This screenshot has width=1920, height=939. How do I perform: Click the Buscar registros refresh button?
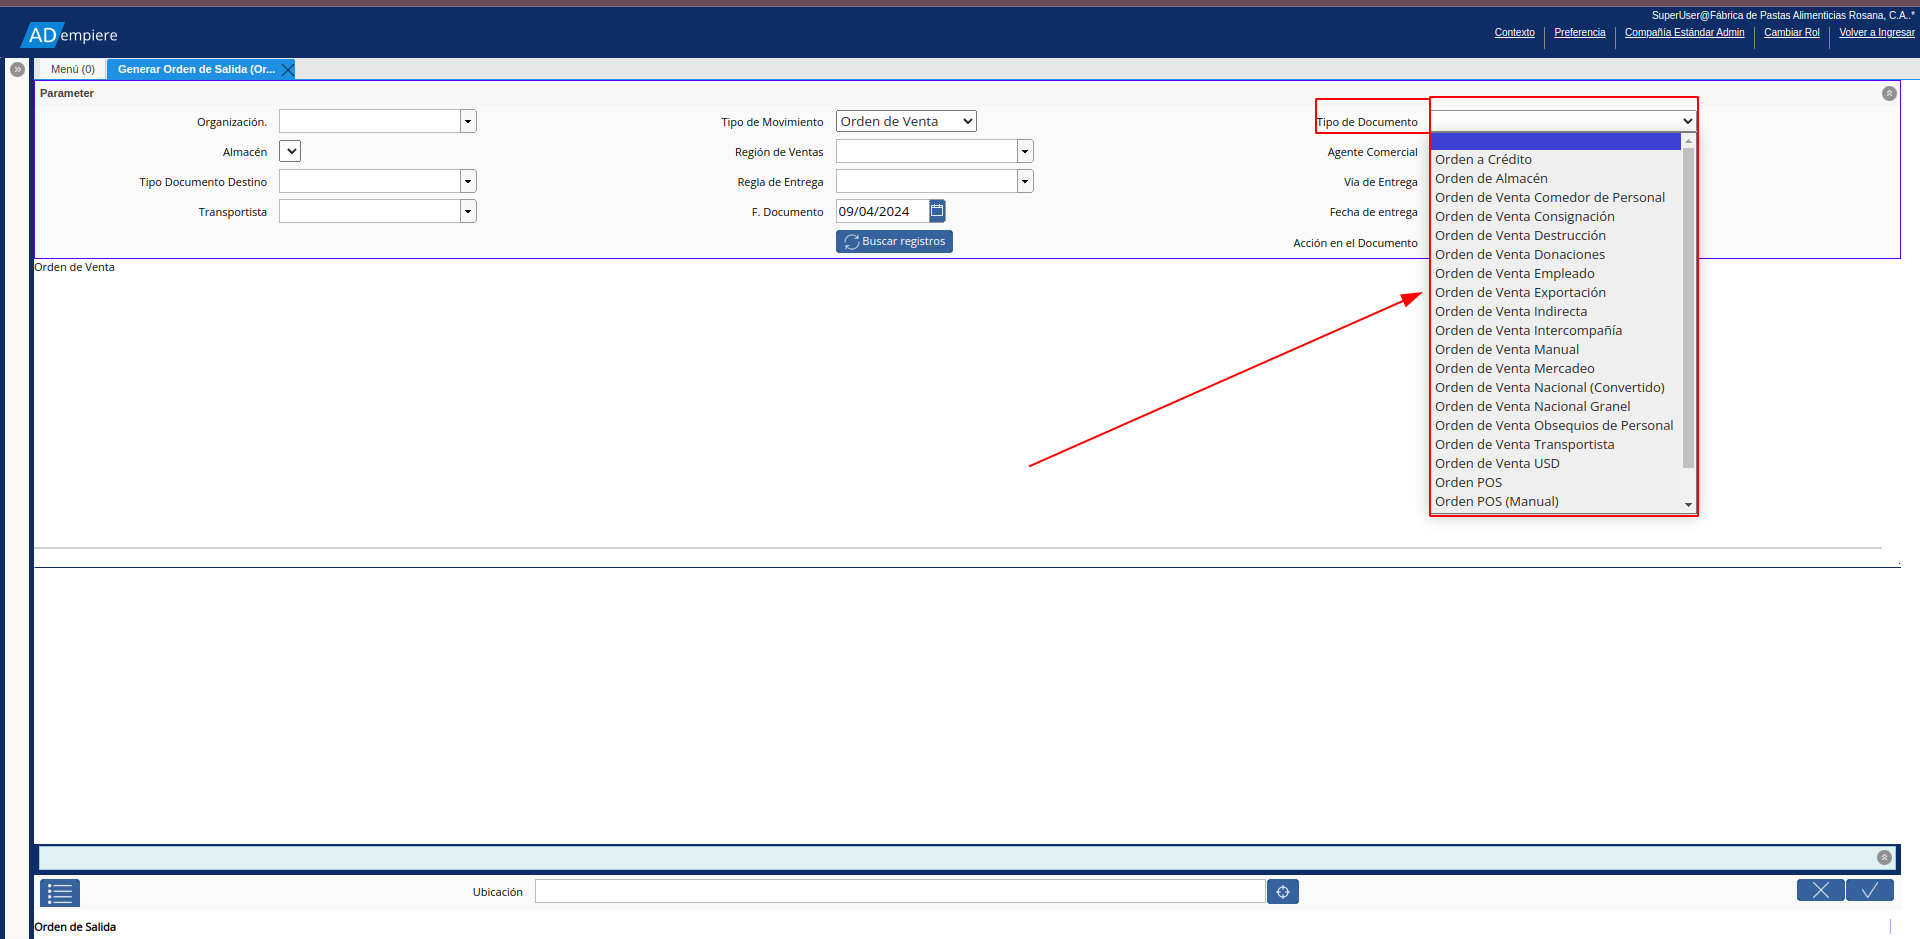(894, 241)
